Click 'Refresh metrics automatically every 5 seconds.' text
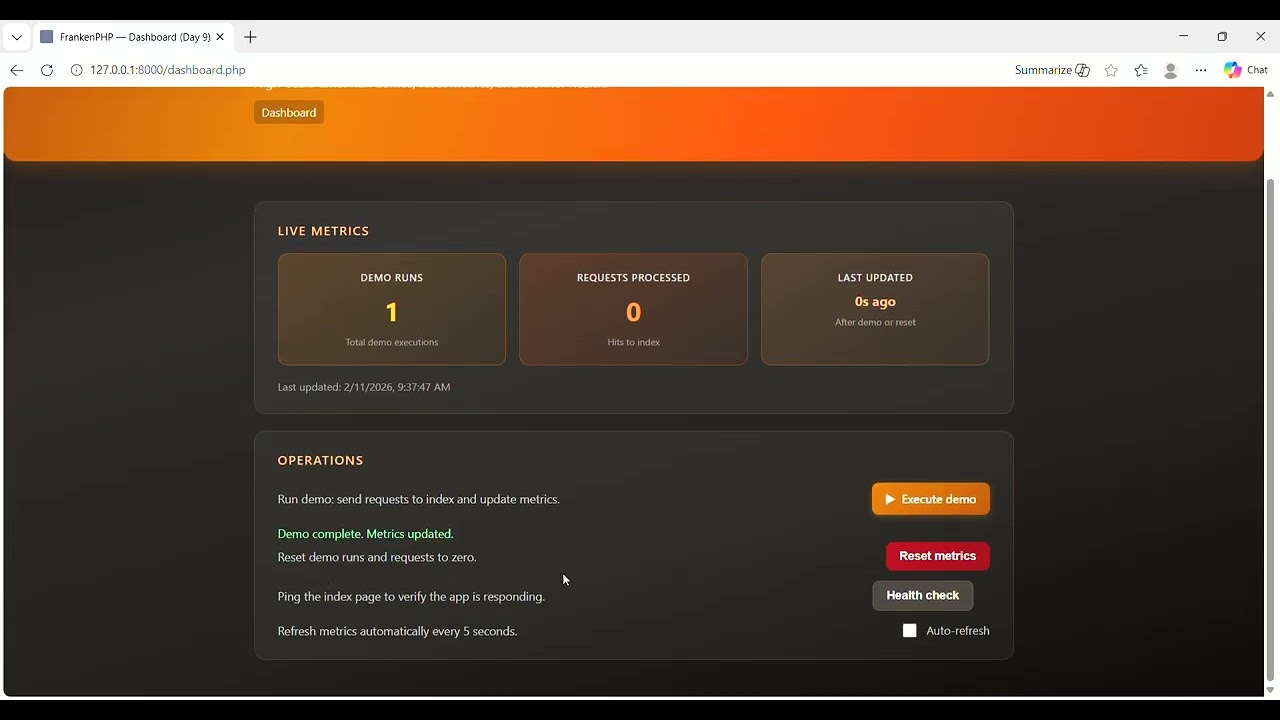Viewport: 1280px width, 720px height. (398, 631)
